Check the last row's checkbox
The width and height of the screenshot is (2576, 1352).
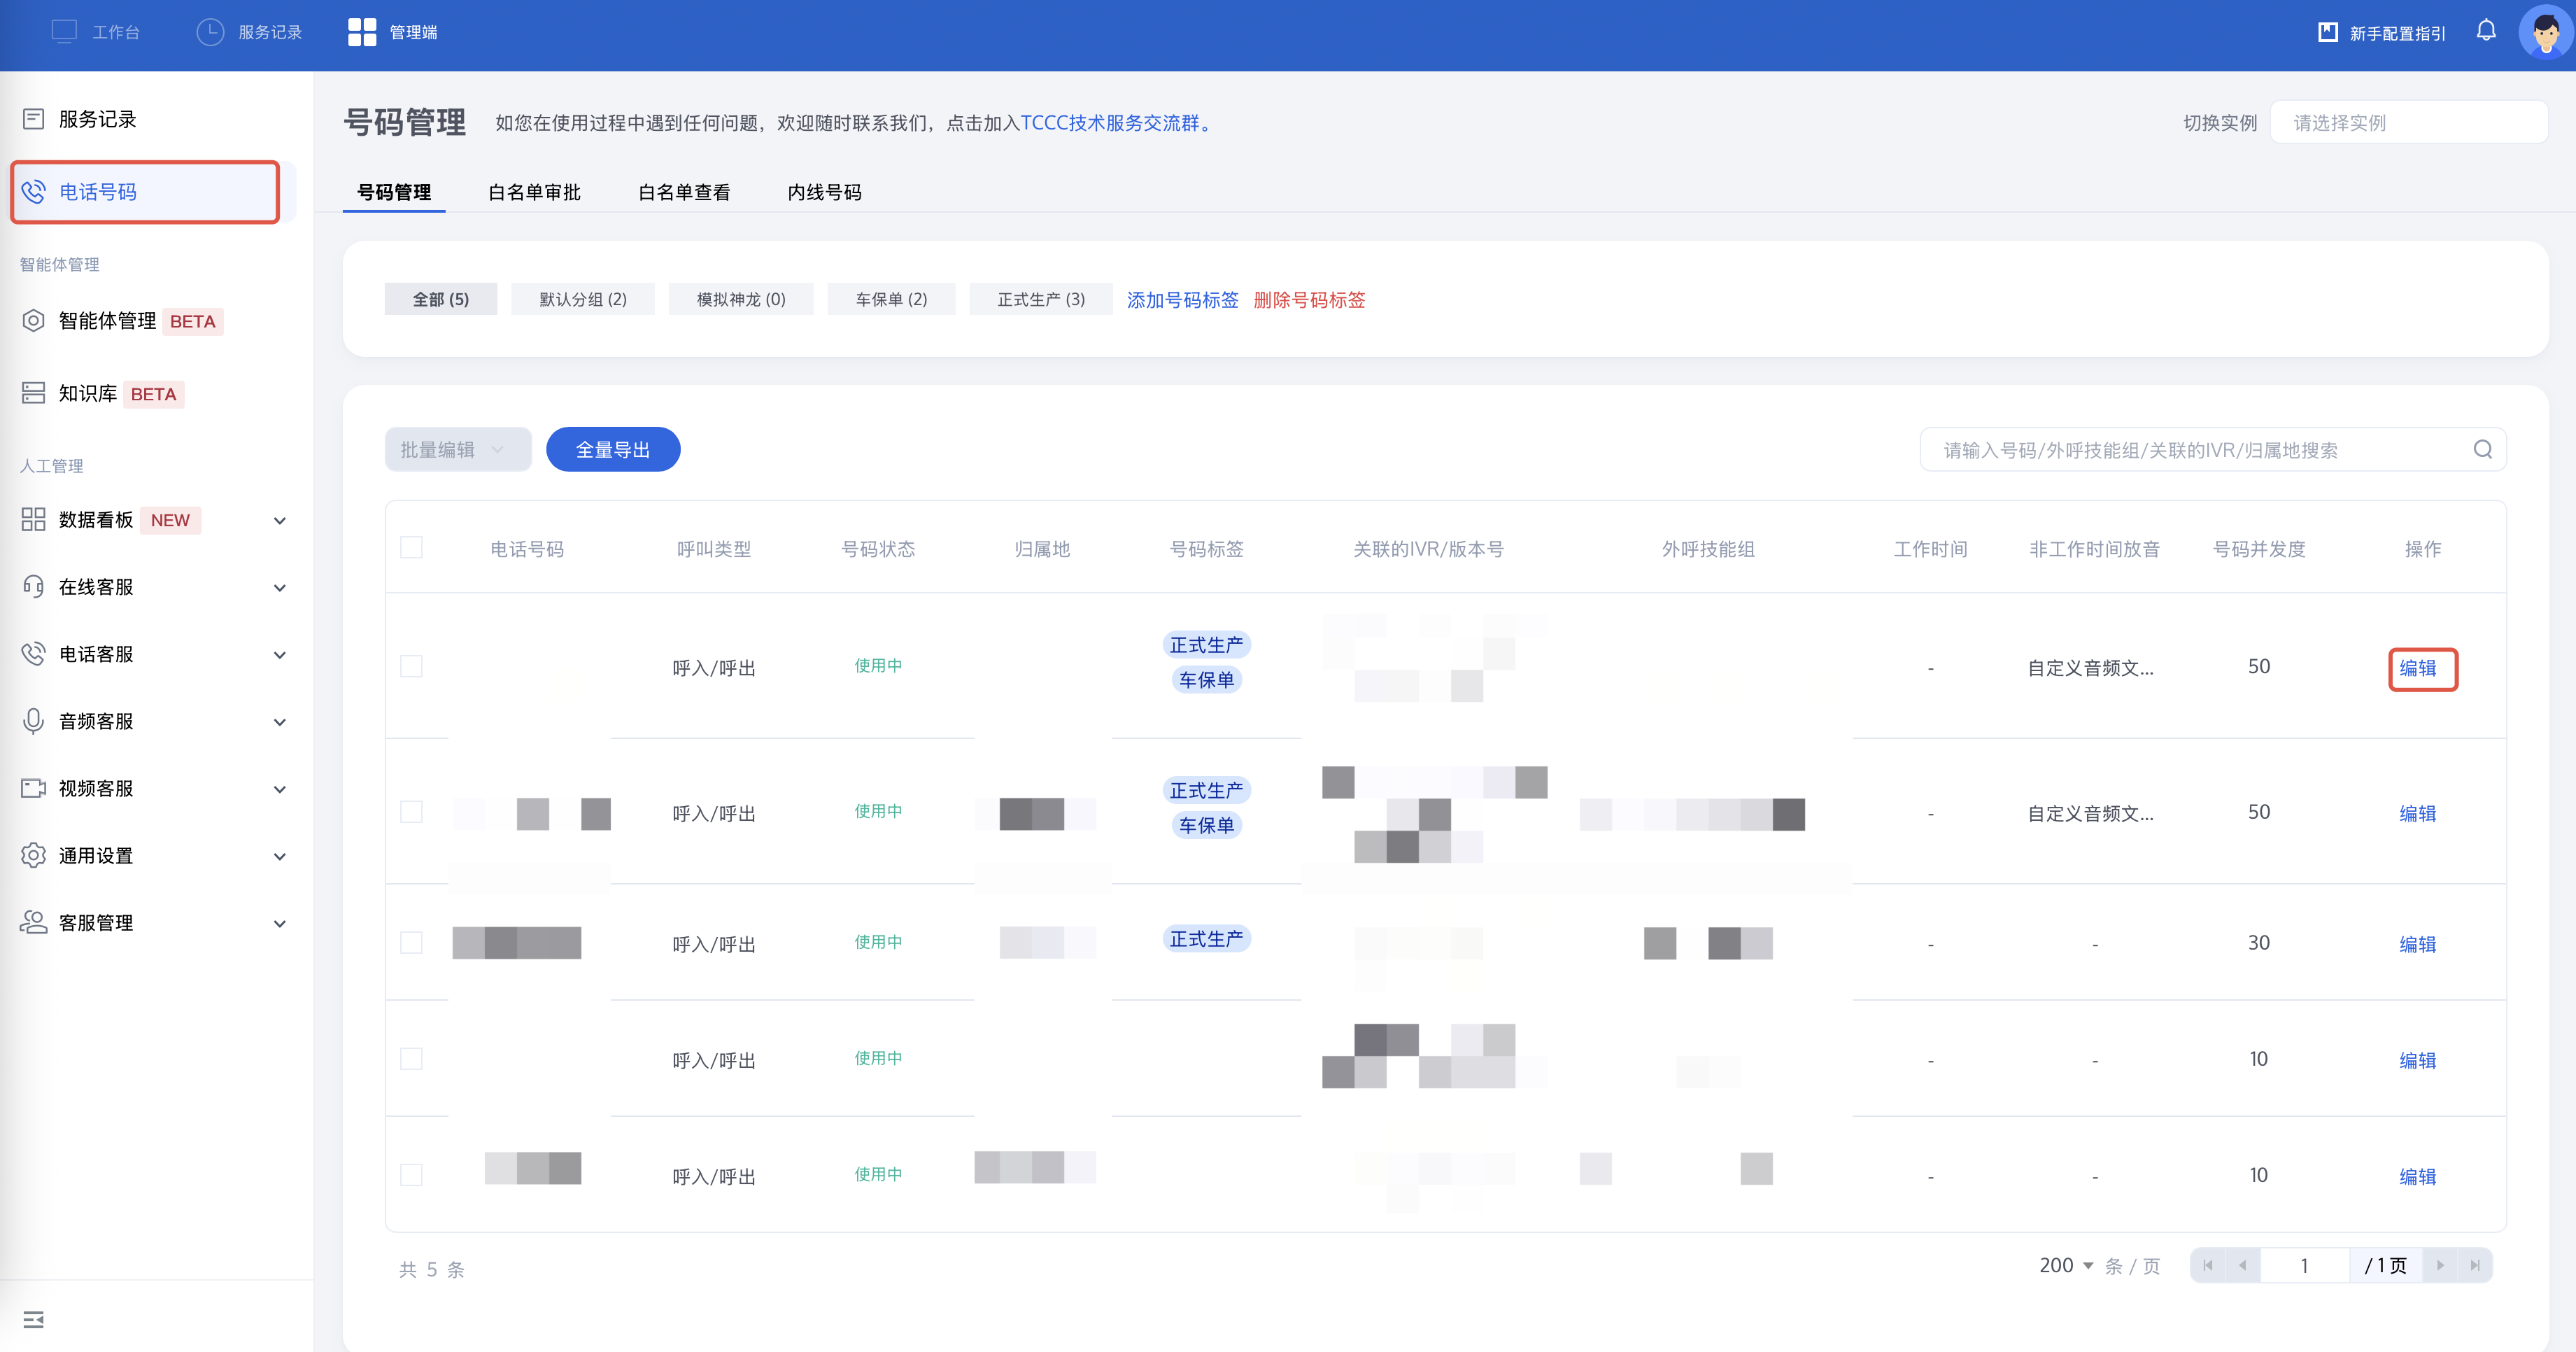click(411, 1174)
